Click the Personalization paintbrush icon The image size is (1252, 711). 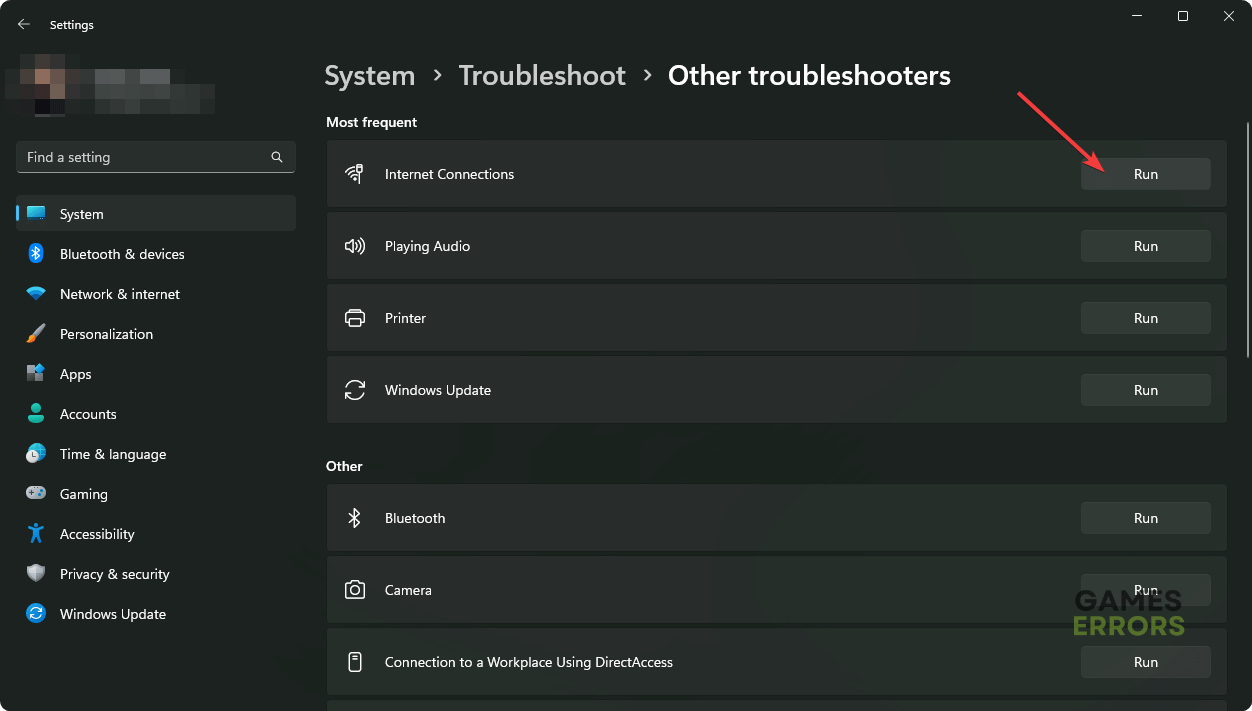(36, 334)
